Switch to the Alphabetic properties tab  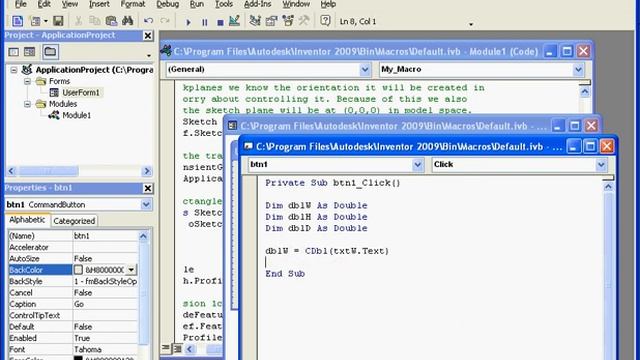coord(27,220)
